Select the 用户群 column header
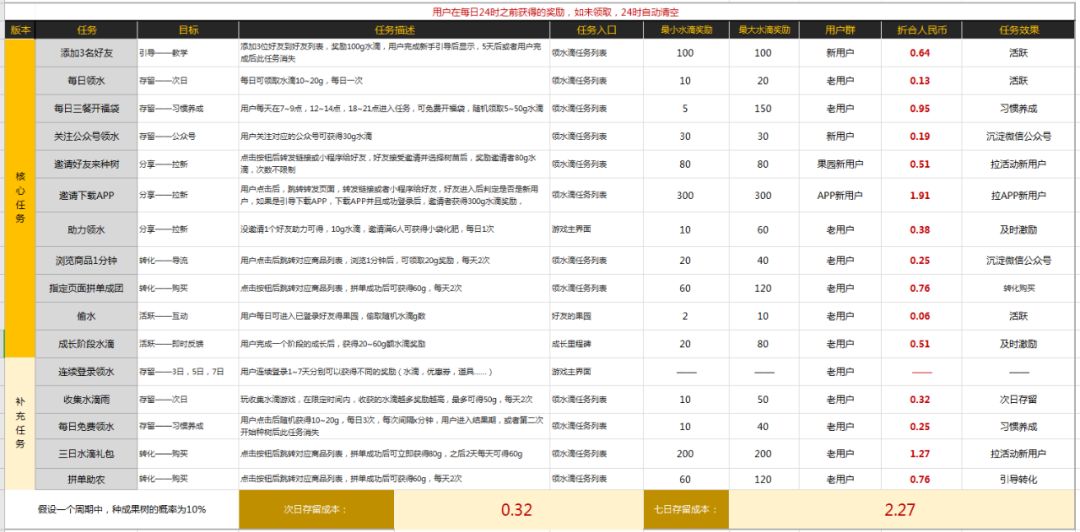Viewport: 1080px width, 532px height. [840, 30]
